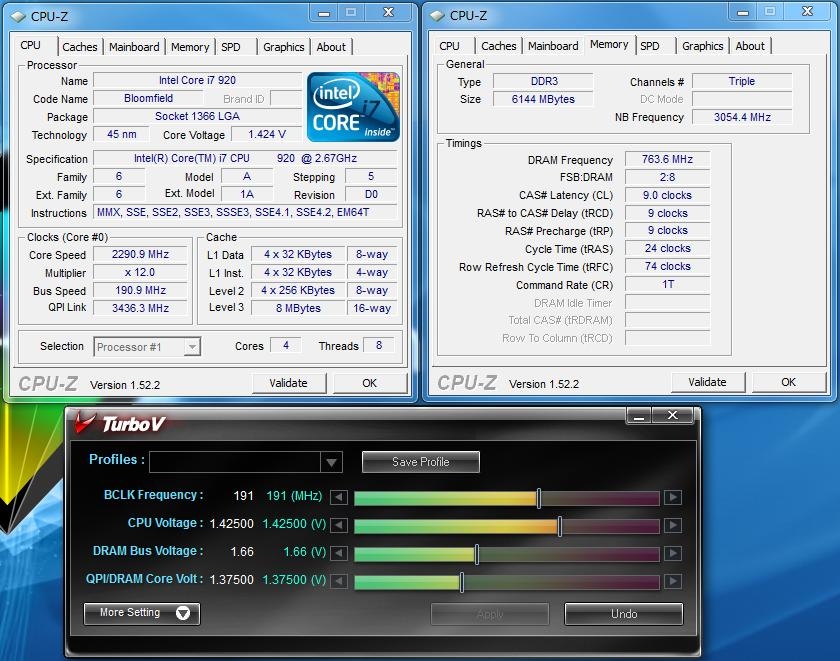Lower QPI/DRAM Core Volt with left arrow
The height and width of the screenshot is (661, 840).
coord(340,582)
